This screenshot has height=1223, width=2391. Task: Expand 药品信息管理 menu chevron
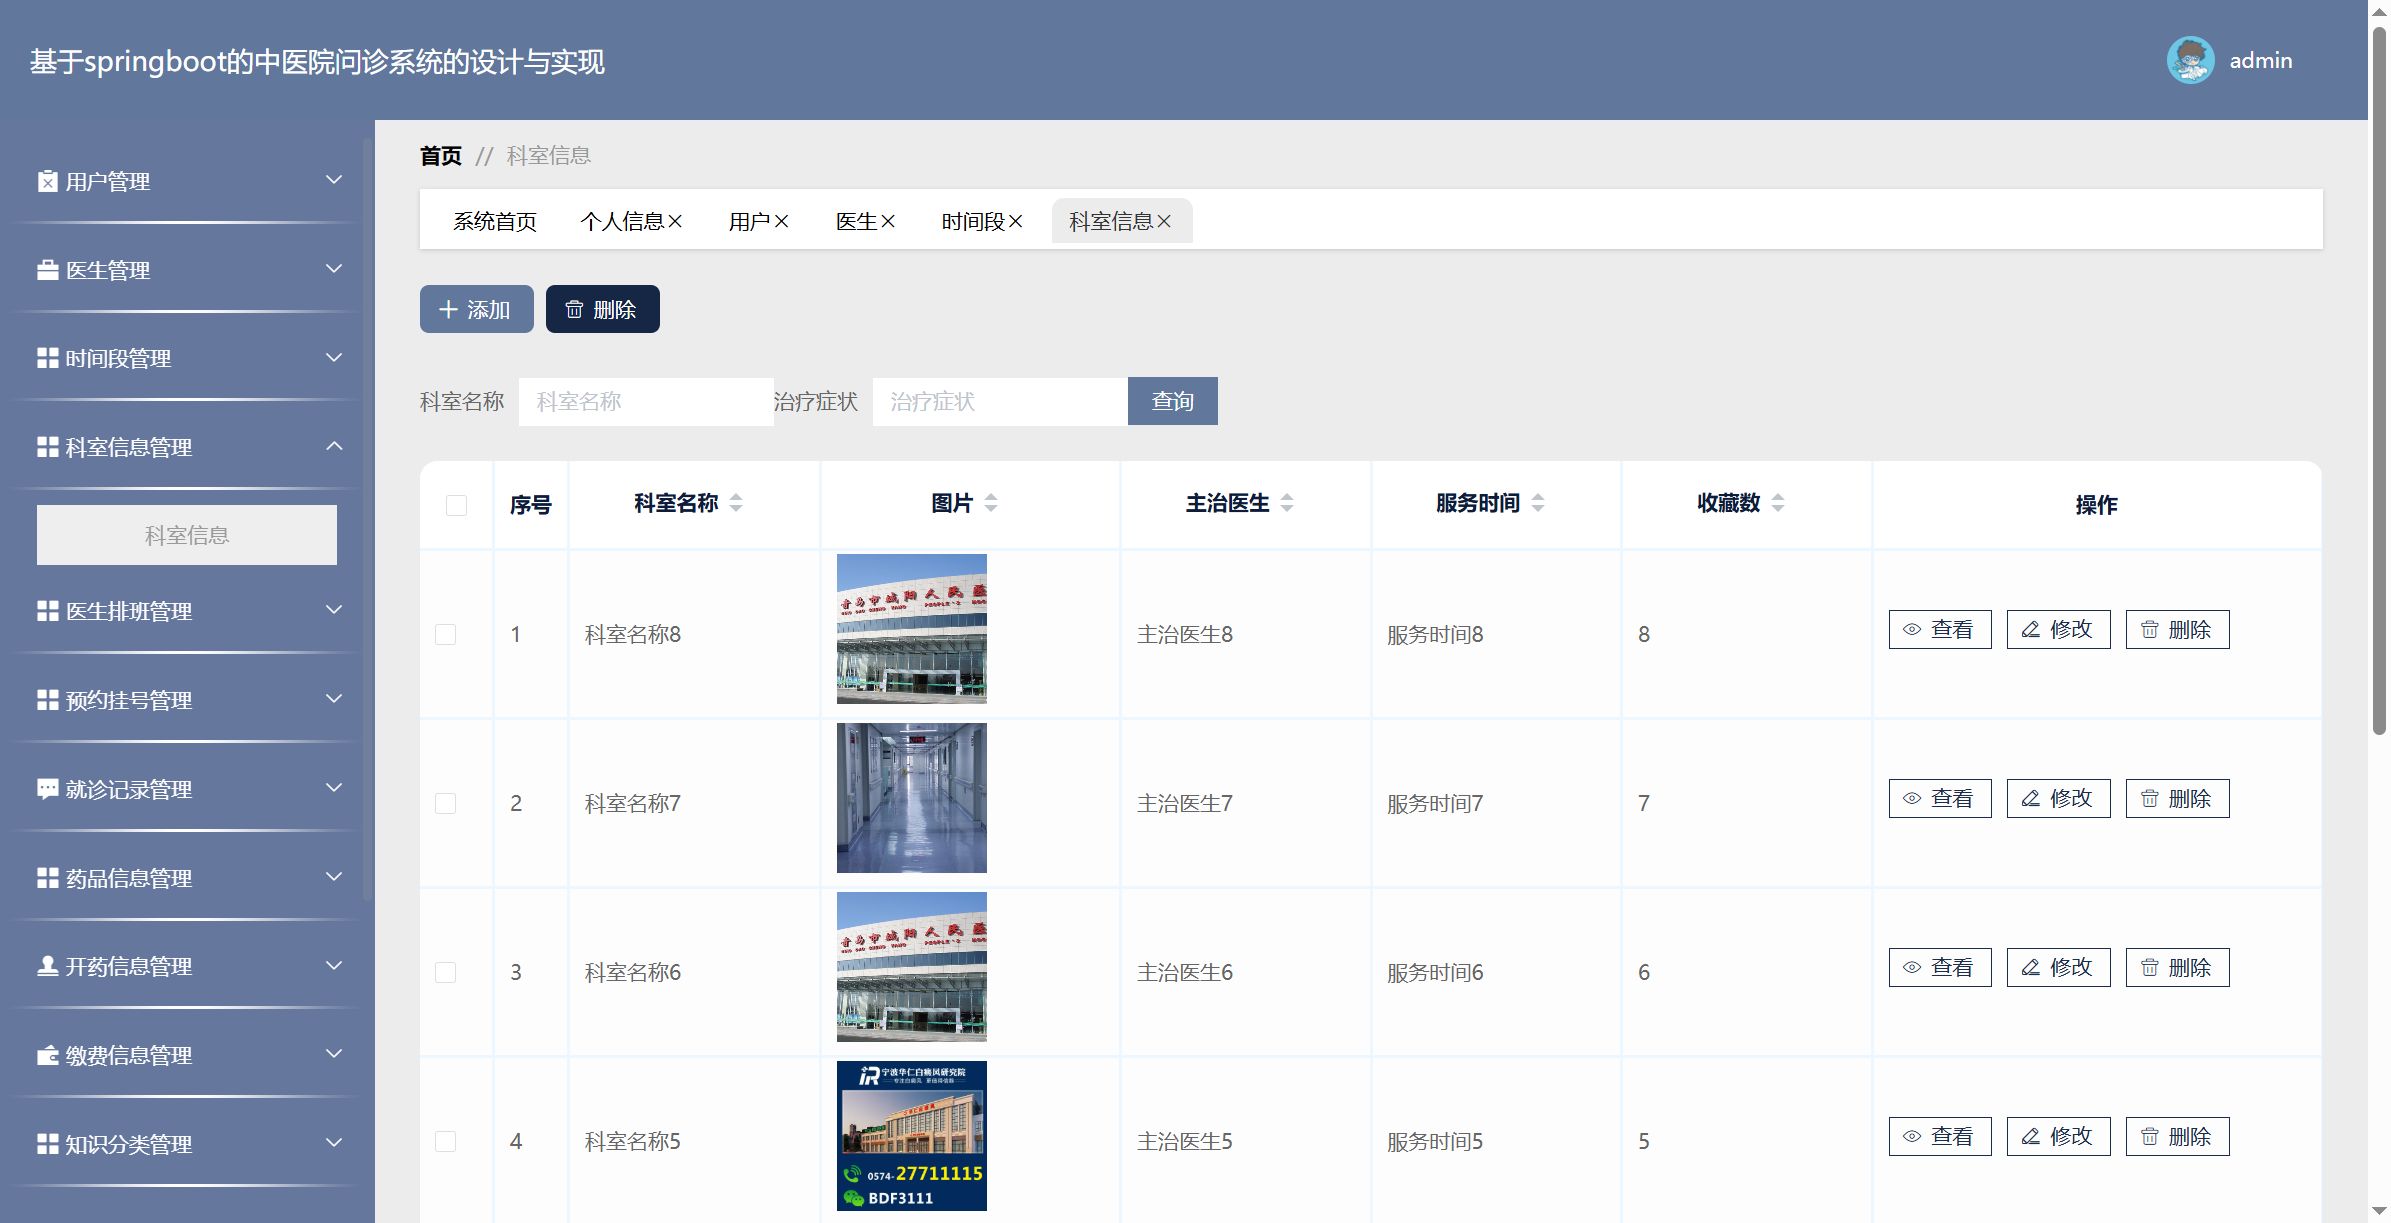pyautogui.click(x=334, y=877)
